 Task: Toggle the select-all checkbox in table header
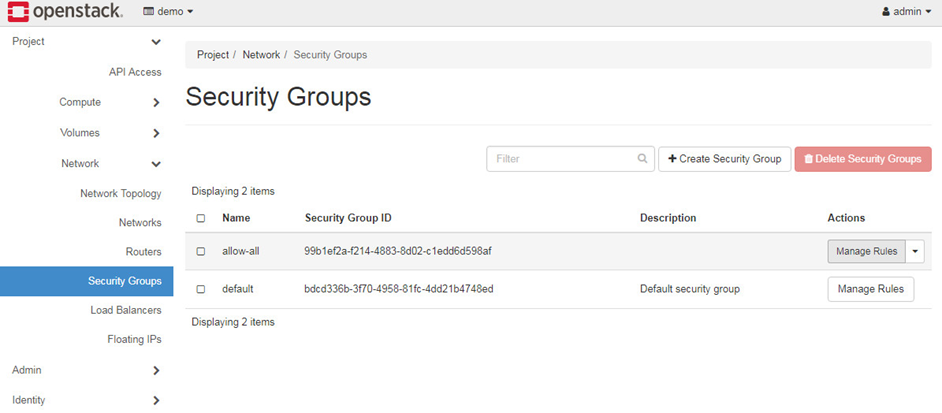click(201, 218)
